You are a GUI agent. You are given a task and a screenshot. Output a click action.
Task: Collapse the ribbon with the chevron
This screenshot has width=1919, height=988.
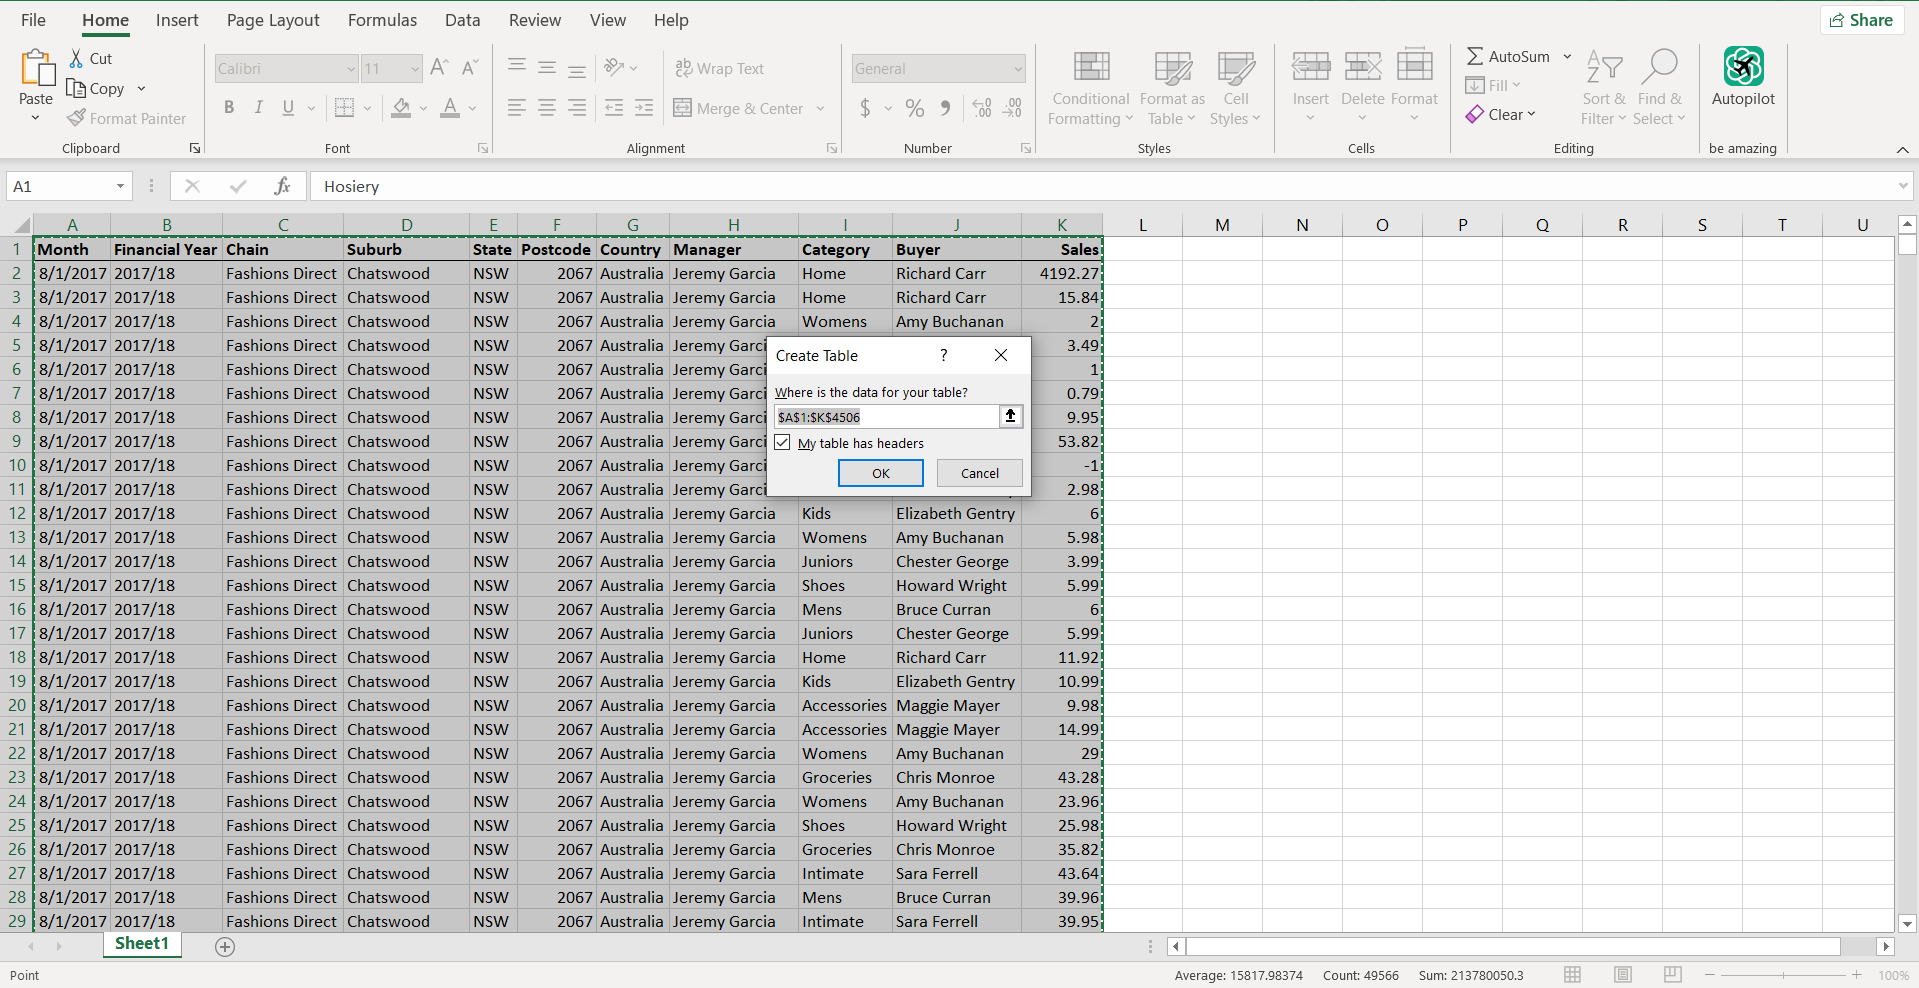tap(1902, 149)
